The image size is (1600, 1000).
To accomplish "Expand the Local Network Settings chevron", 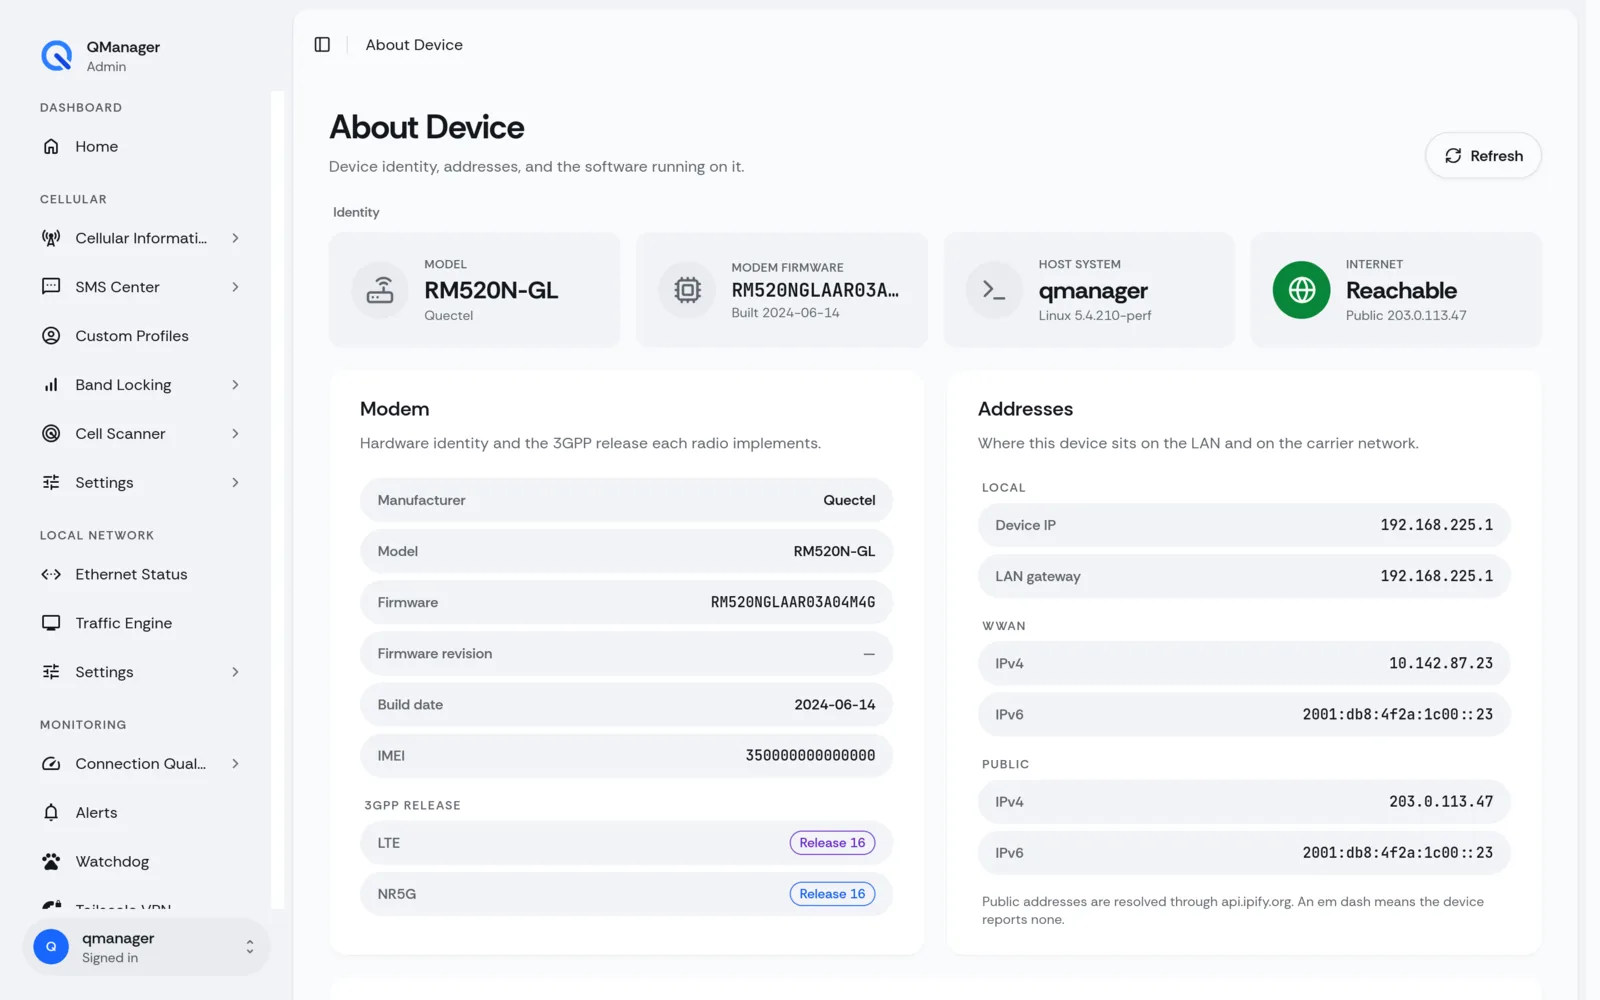I will point(236,672).
